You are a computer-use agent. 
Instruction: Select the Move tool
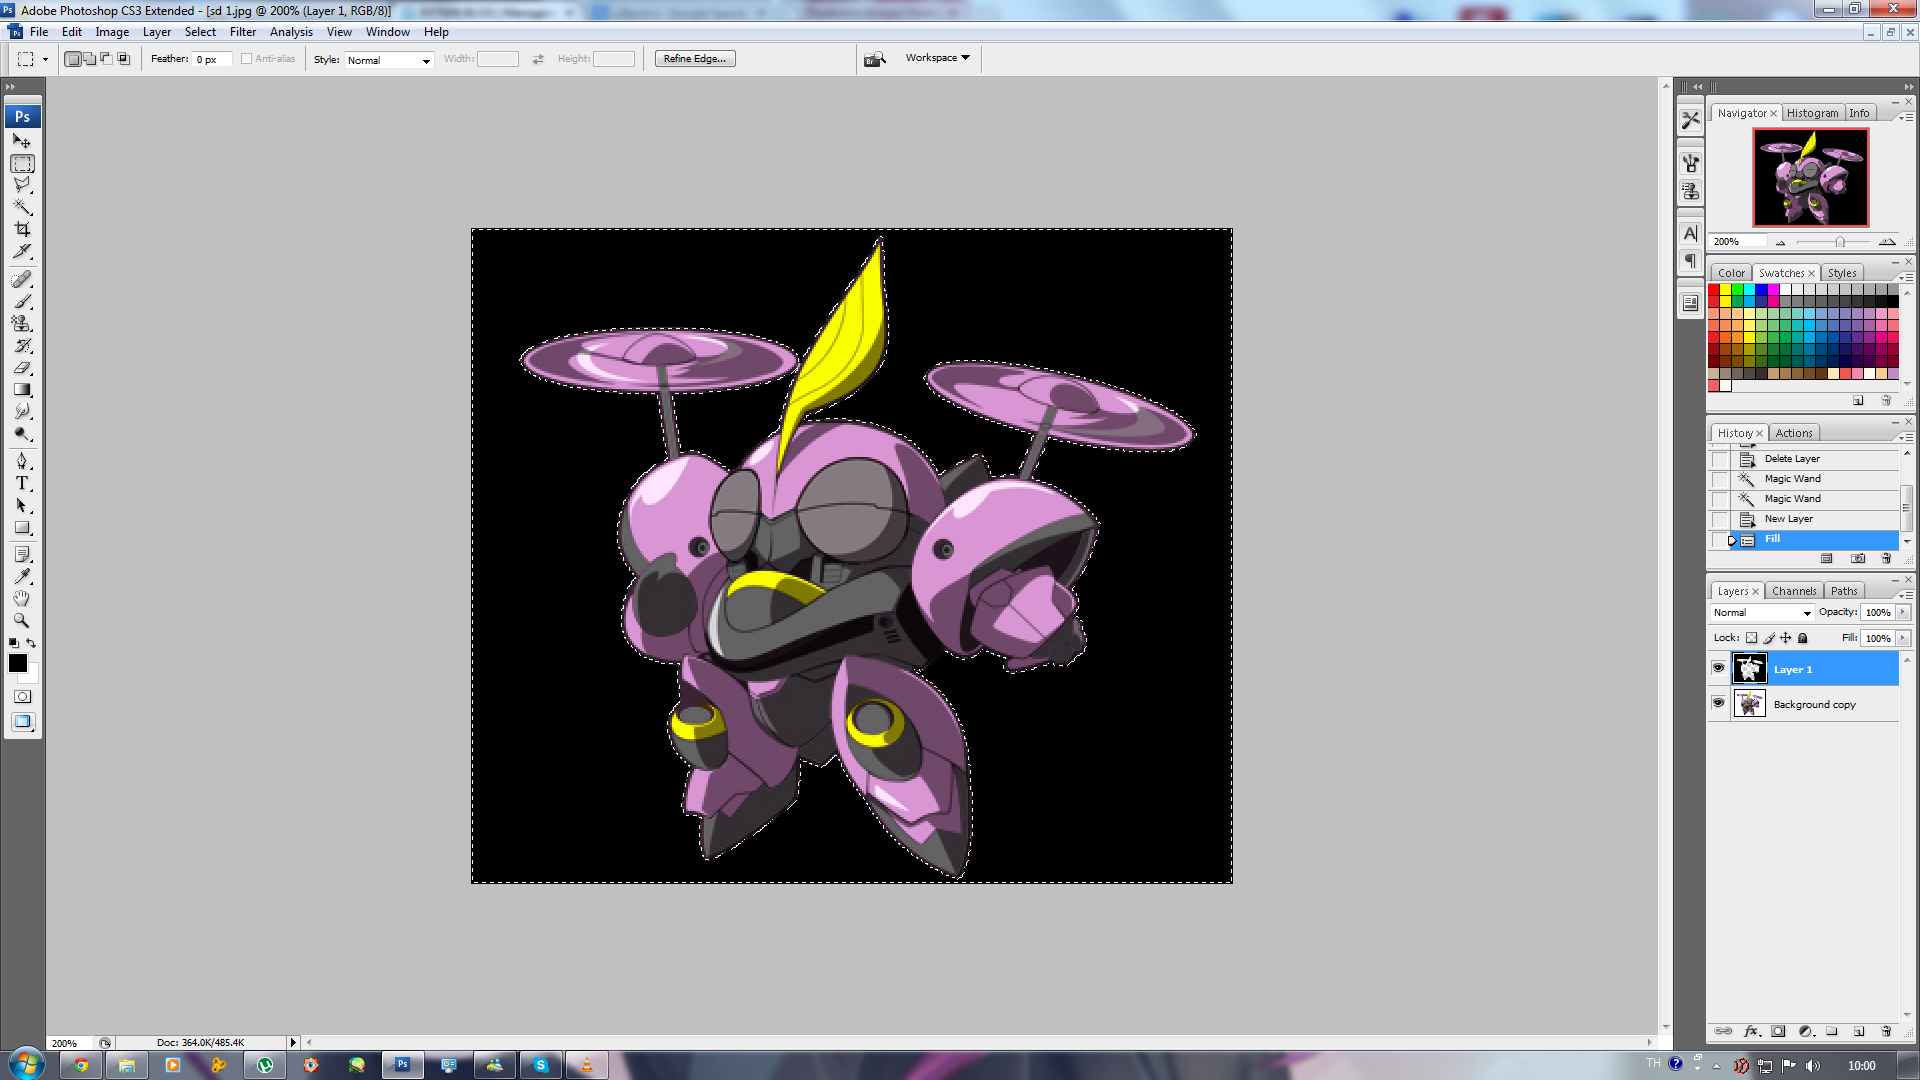(x=22, y=141)
